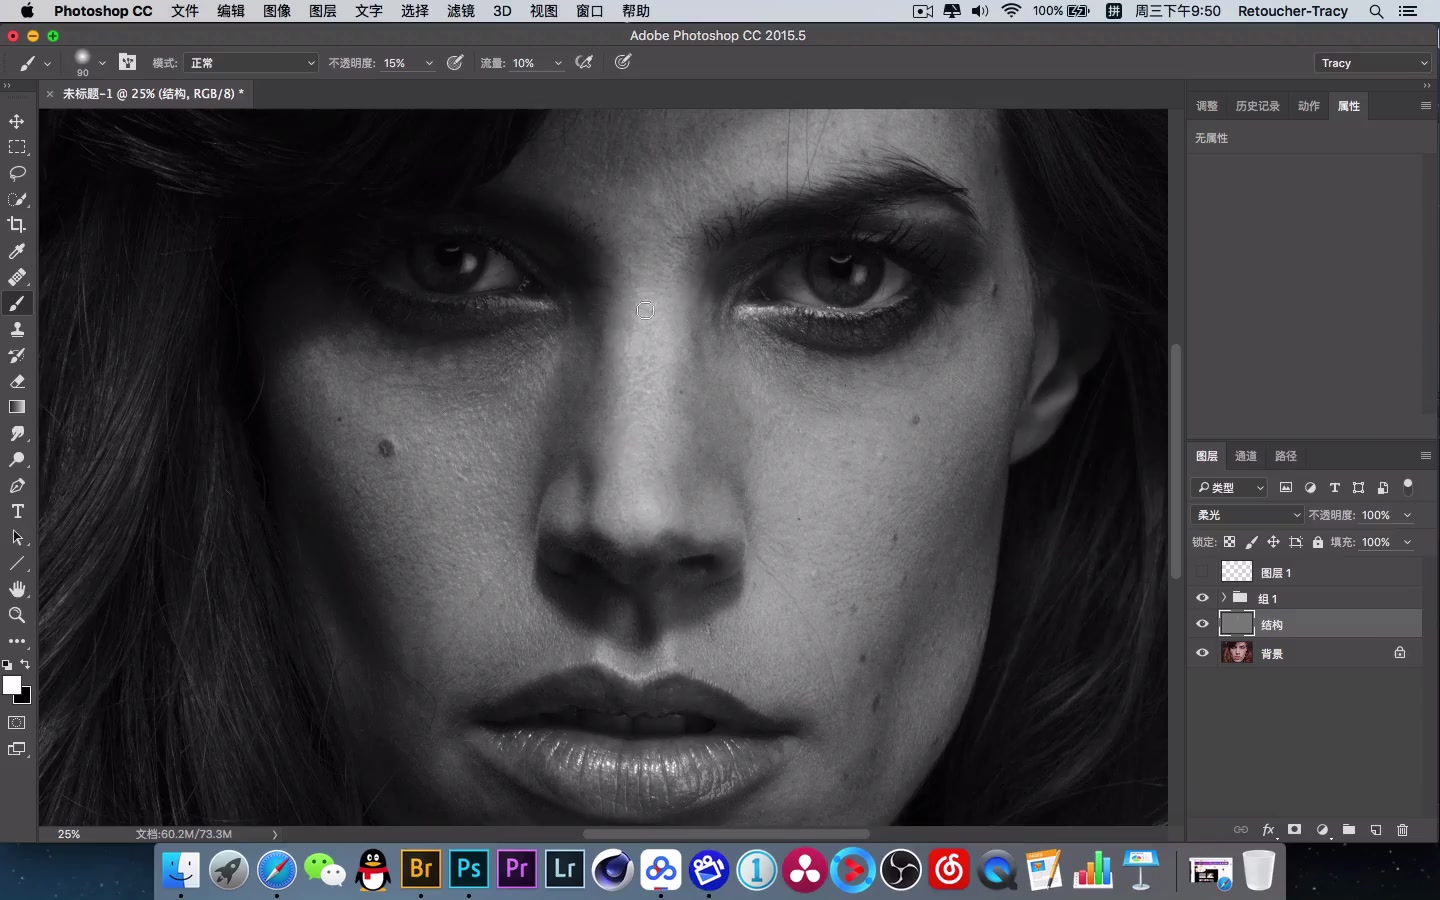
Task: Toggle pressure for brush size
Action: point(623,62)
